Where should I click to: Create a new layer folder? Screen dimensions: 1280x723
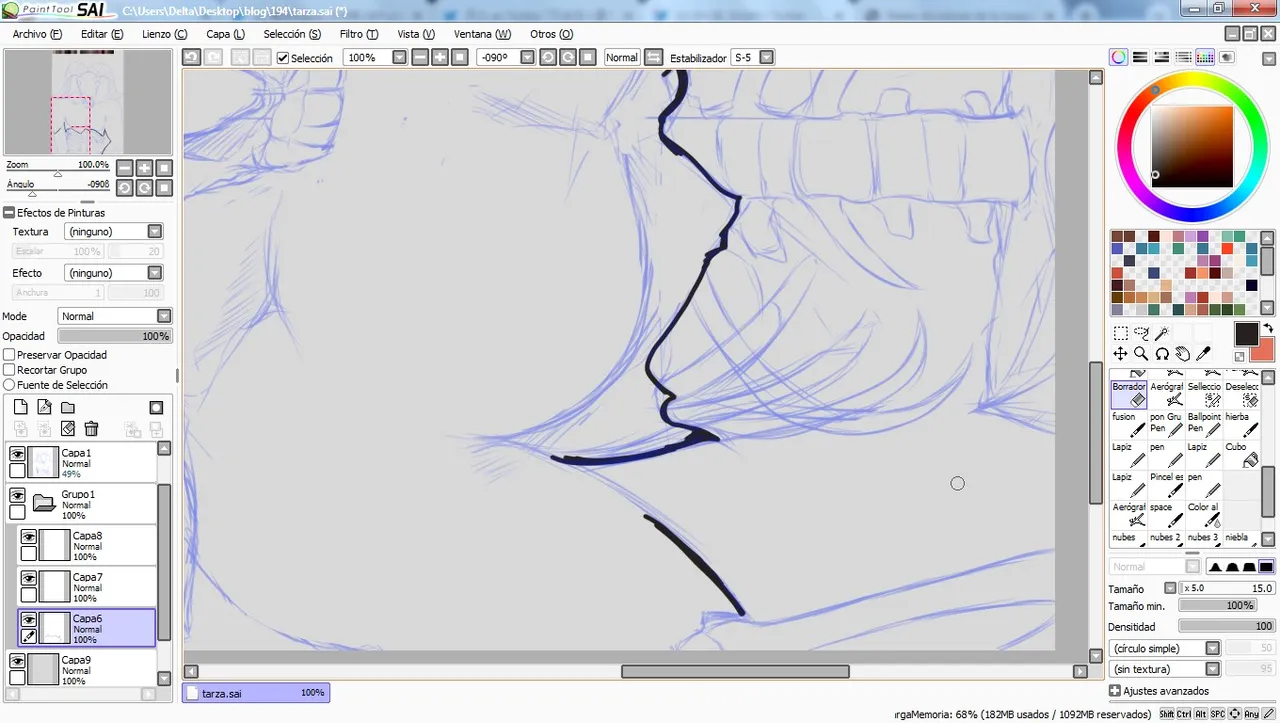tap(68, 407)
